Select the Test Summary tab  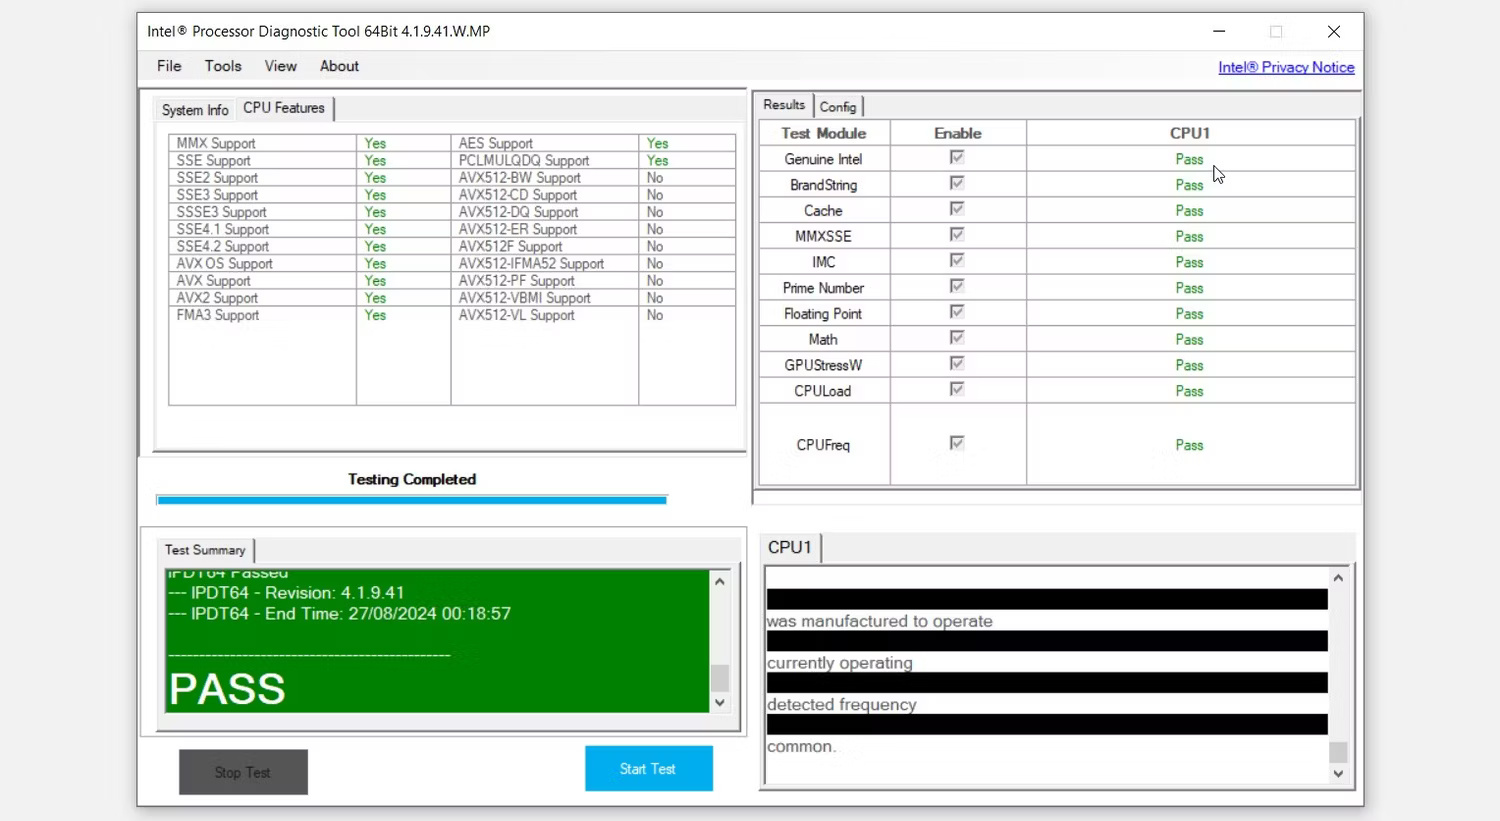pyautogui.click(x=205, y=550)
